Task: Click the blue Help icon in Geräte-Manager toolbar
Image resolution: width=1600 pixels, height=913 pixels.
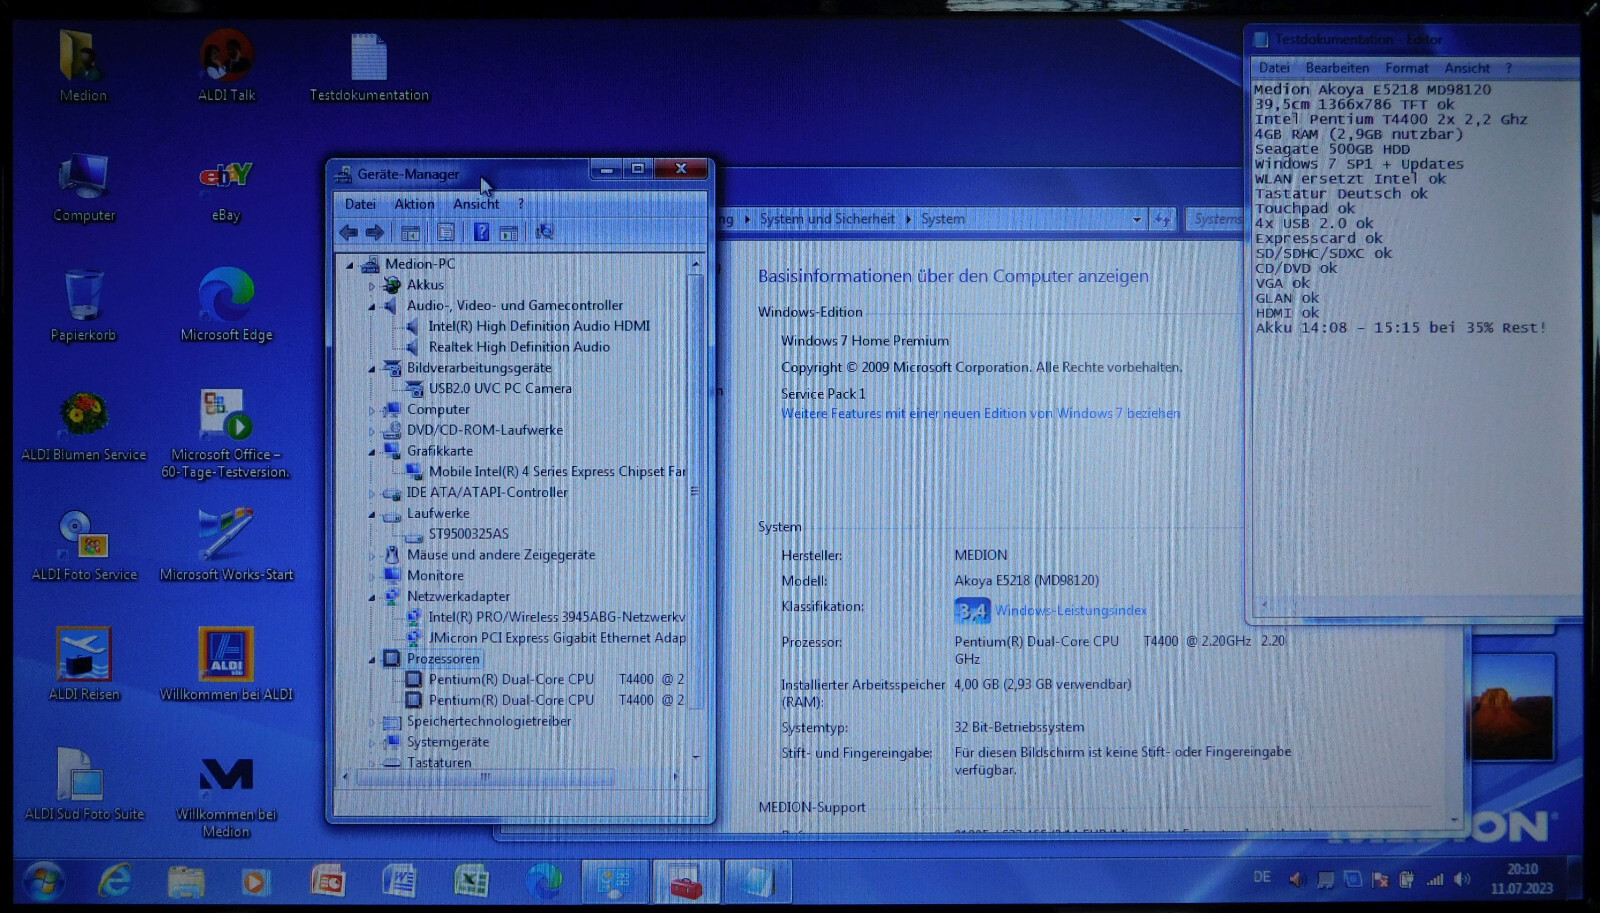Action: coord(481,233)
